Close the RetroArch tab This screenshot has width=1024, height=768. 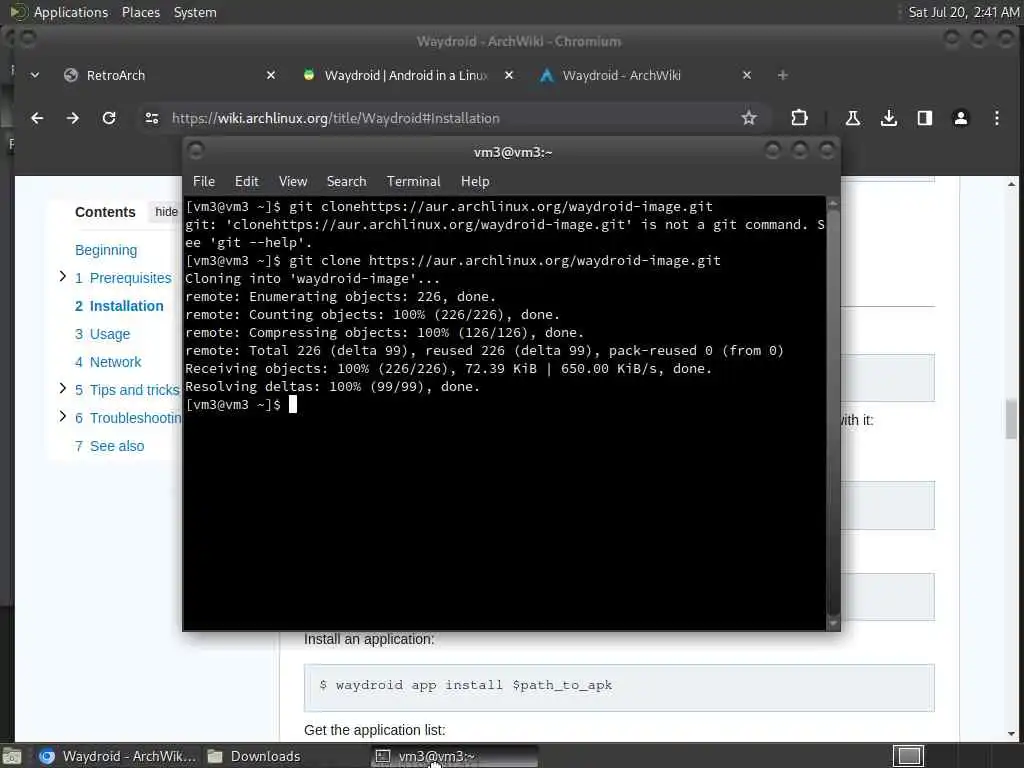[x=271, y=76]
